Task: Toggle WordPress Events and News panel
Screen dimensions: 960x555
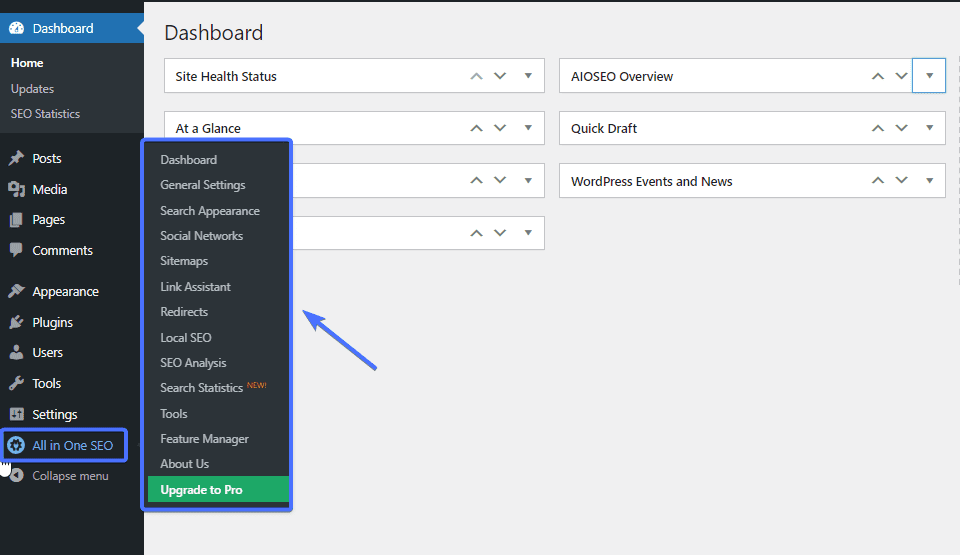Action: point(929,180)
